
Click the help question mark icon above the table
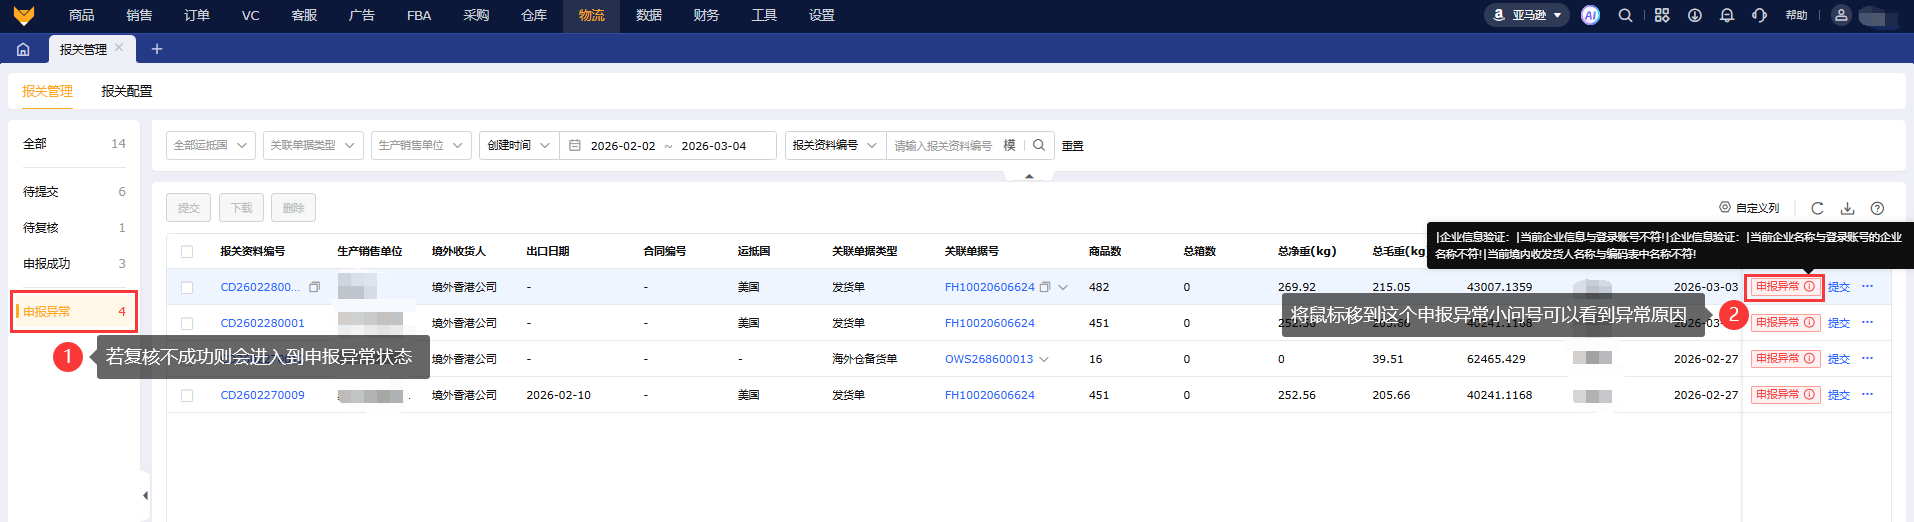(x=1877, y=208)
